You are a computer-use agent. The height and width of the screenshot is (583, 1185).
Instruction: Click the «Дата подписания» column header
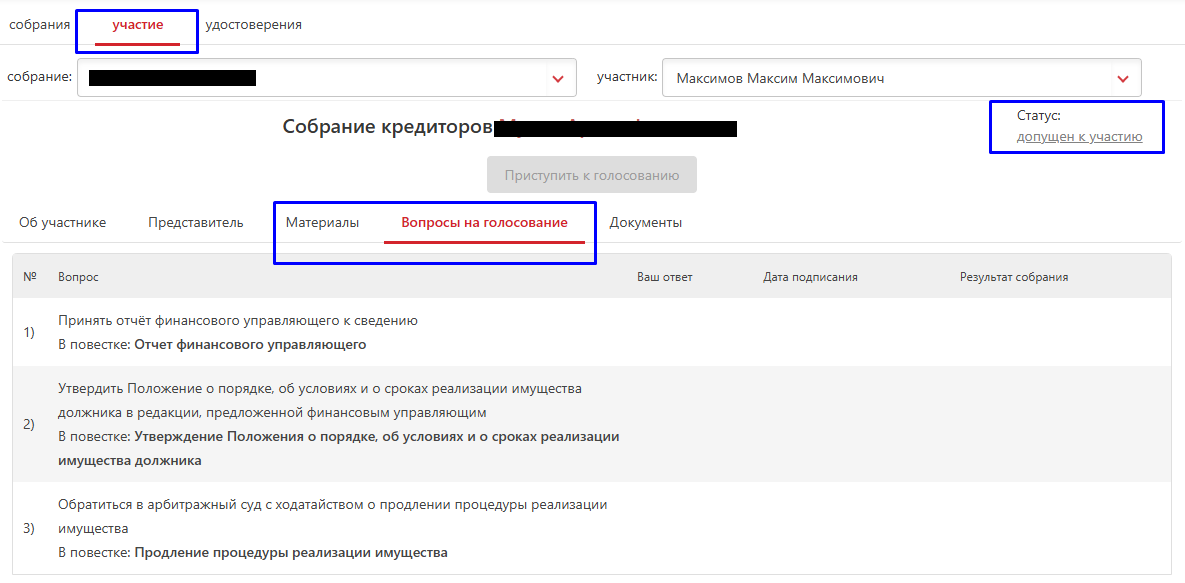pos(810,277)
